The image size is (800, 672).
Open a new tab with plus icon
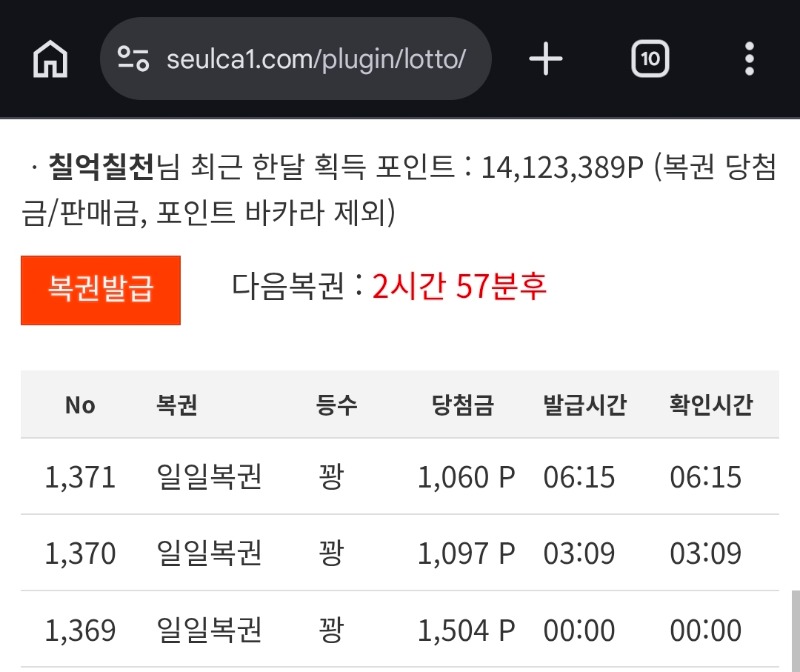click(x=546, y=60)
